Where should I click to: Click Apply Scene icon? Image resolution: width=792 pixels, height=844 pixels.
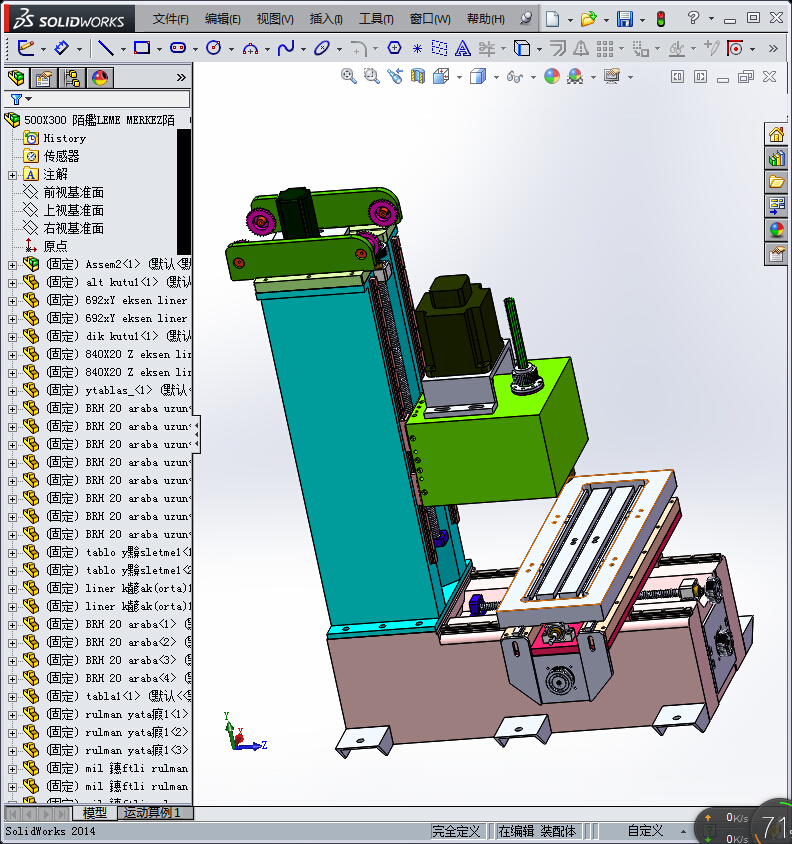point(575,76)
